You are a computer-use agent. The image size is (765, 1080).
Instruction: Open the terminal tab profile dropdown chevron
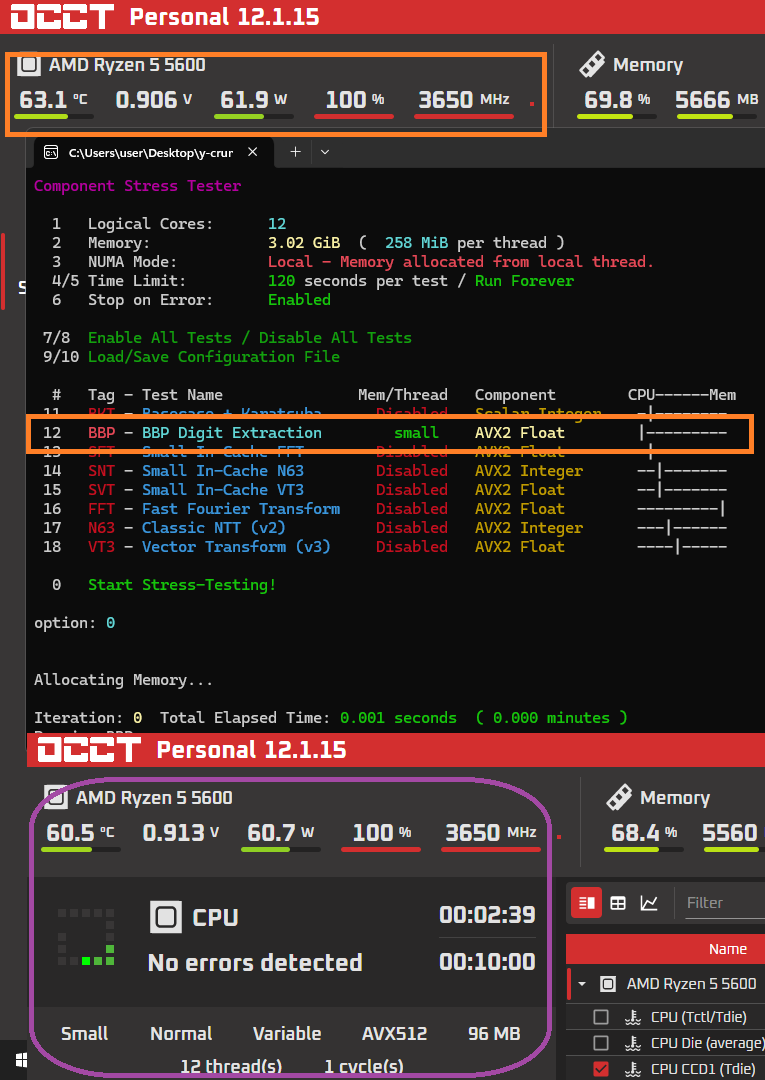[x=325, y=152]
